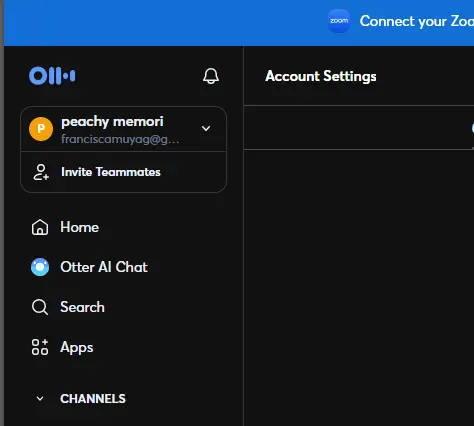Click the Connect your Zoom banner link
This screenshot has width=474, height=426.
pos(417,21)
